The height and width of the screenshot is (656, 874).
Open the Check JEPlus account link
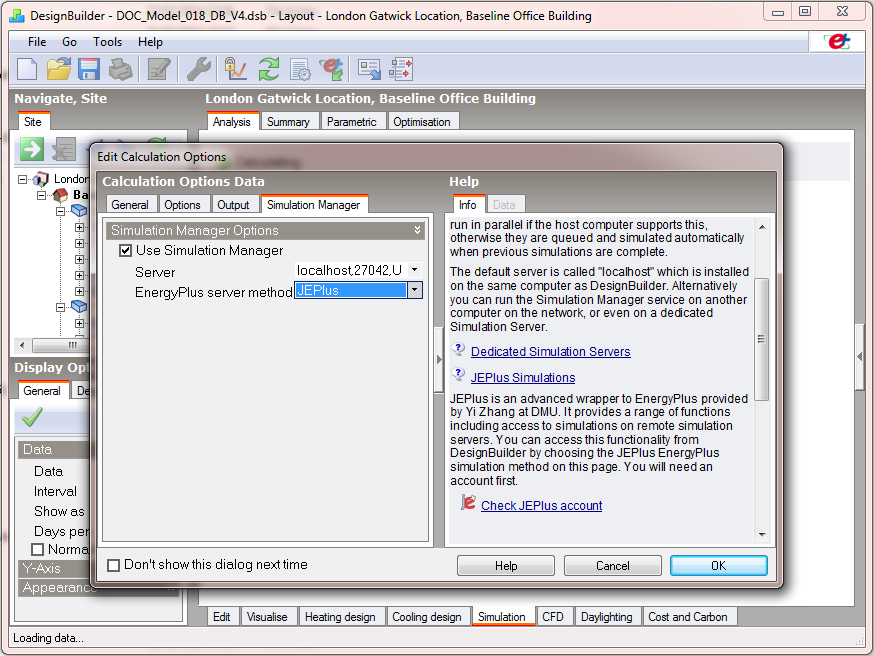pos(542,506)
